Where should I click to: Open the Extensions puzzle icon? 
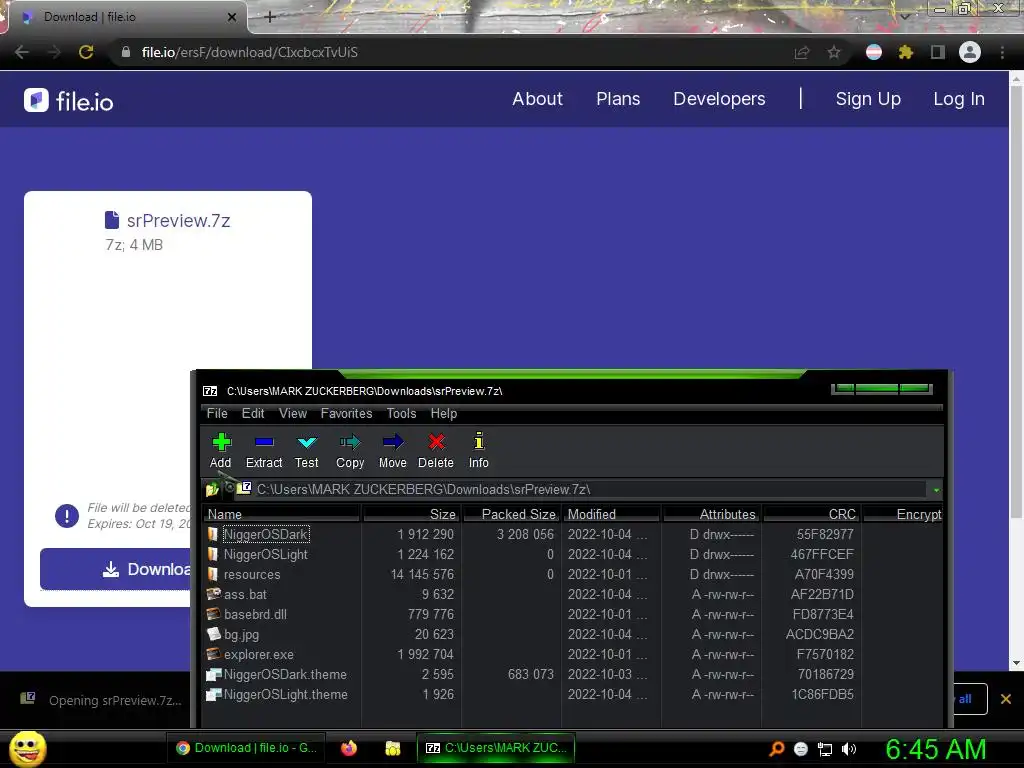(906, 52)
